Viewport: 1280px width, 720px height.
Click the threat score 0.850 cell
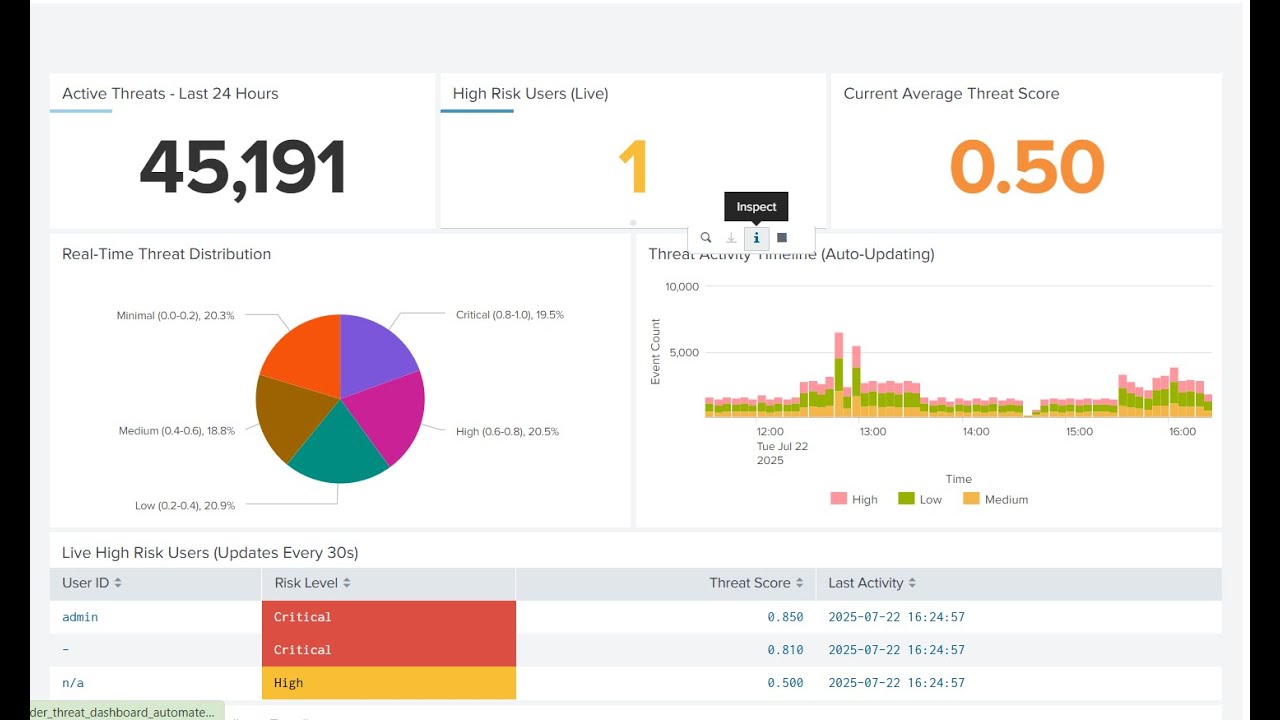point(785,617)
